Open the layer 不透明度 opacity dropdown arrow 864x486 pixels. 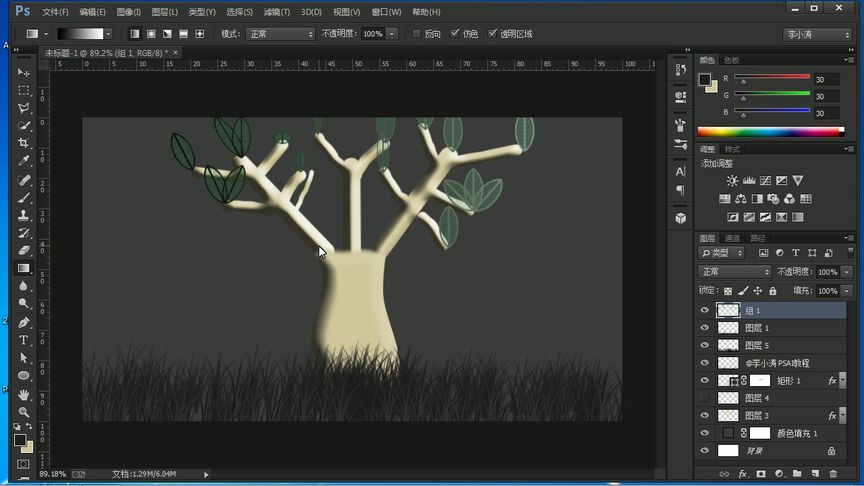(x=846, y=272)
